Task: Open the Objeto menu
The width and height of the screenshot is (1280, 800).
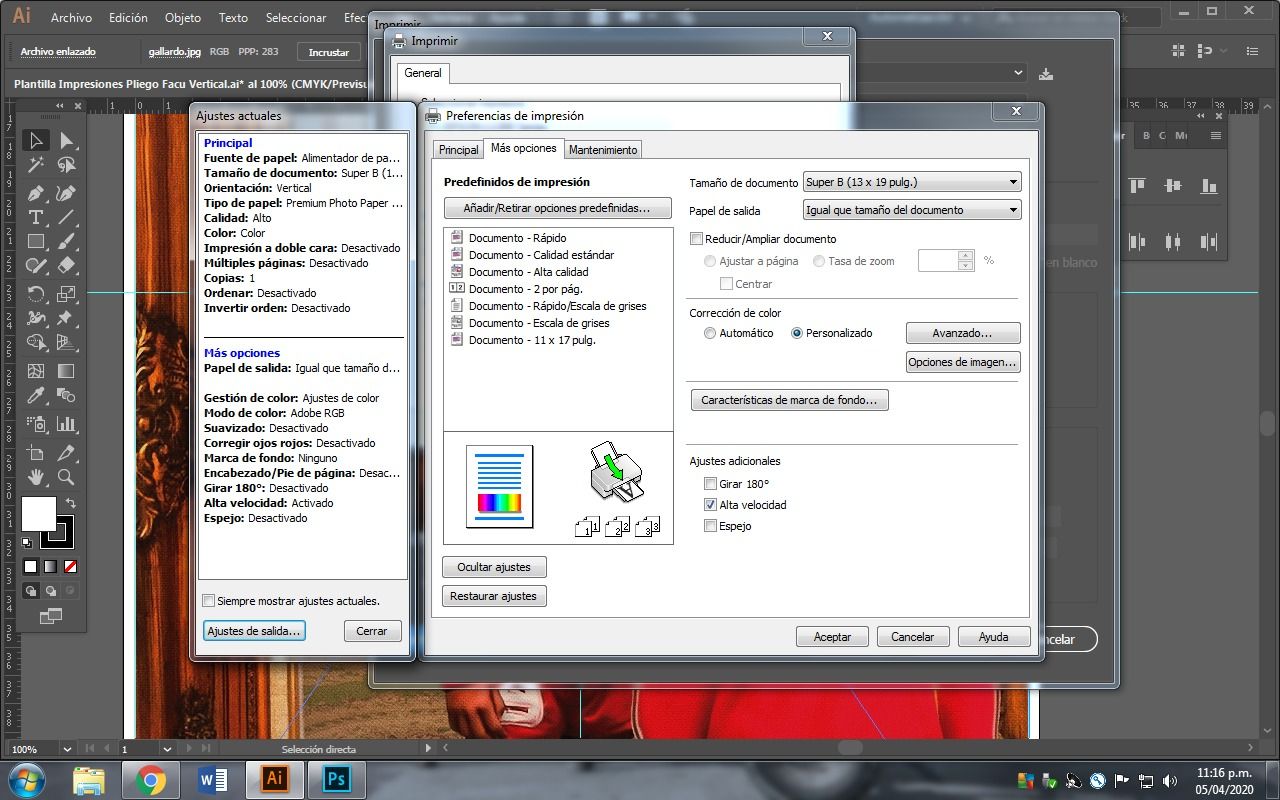Action: pos(182,17)
